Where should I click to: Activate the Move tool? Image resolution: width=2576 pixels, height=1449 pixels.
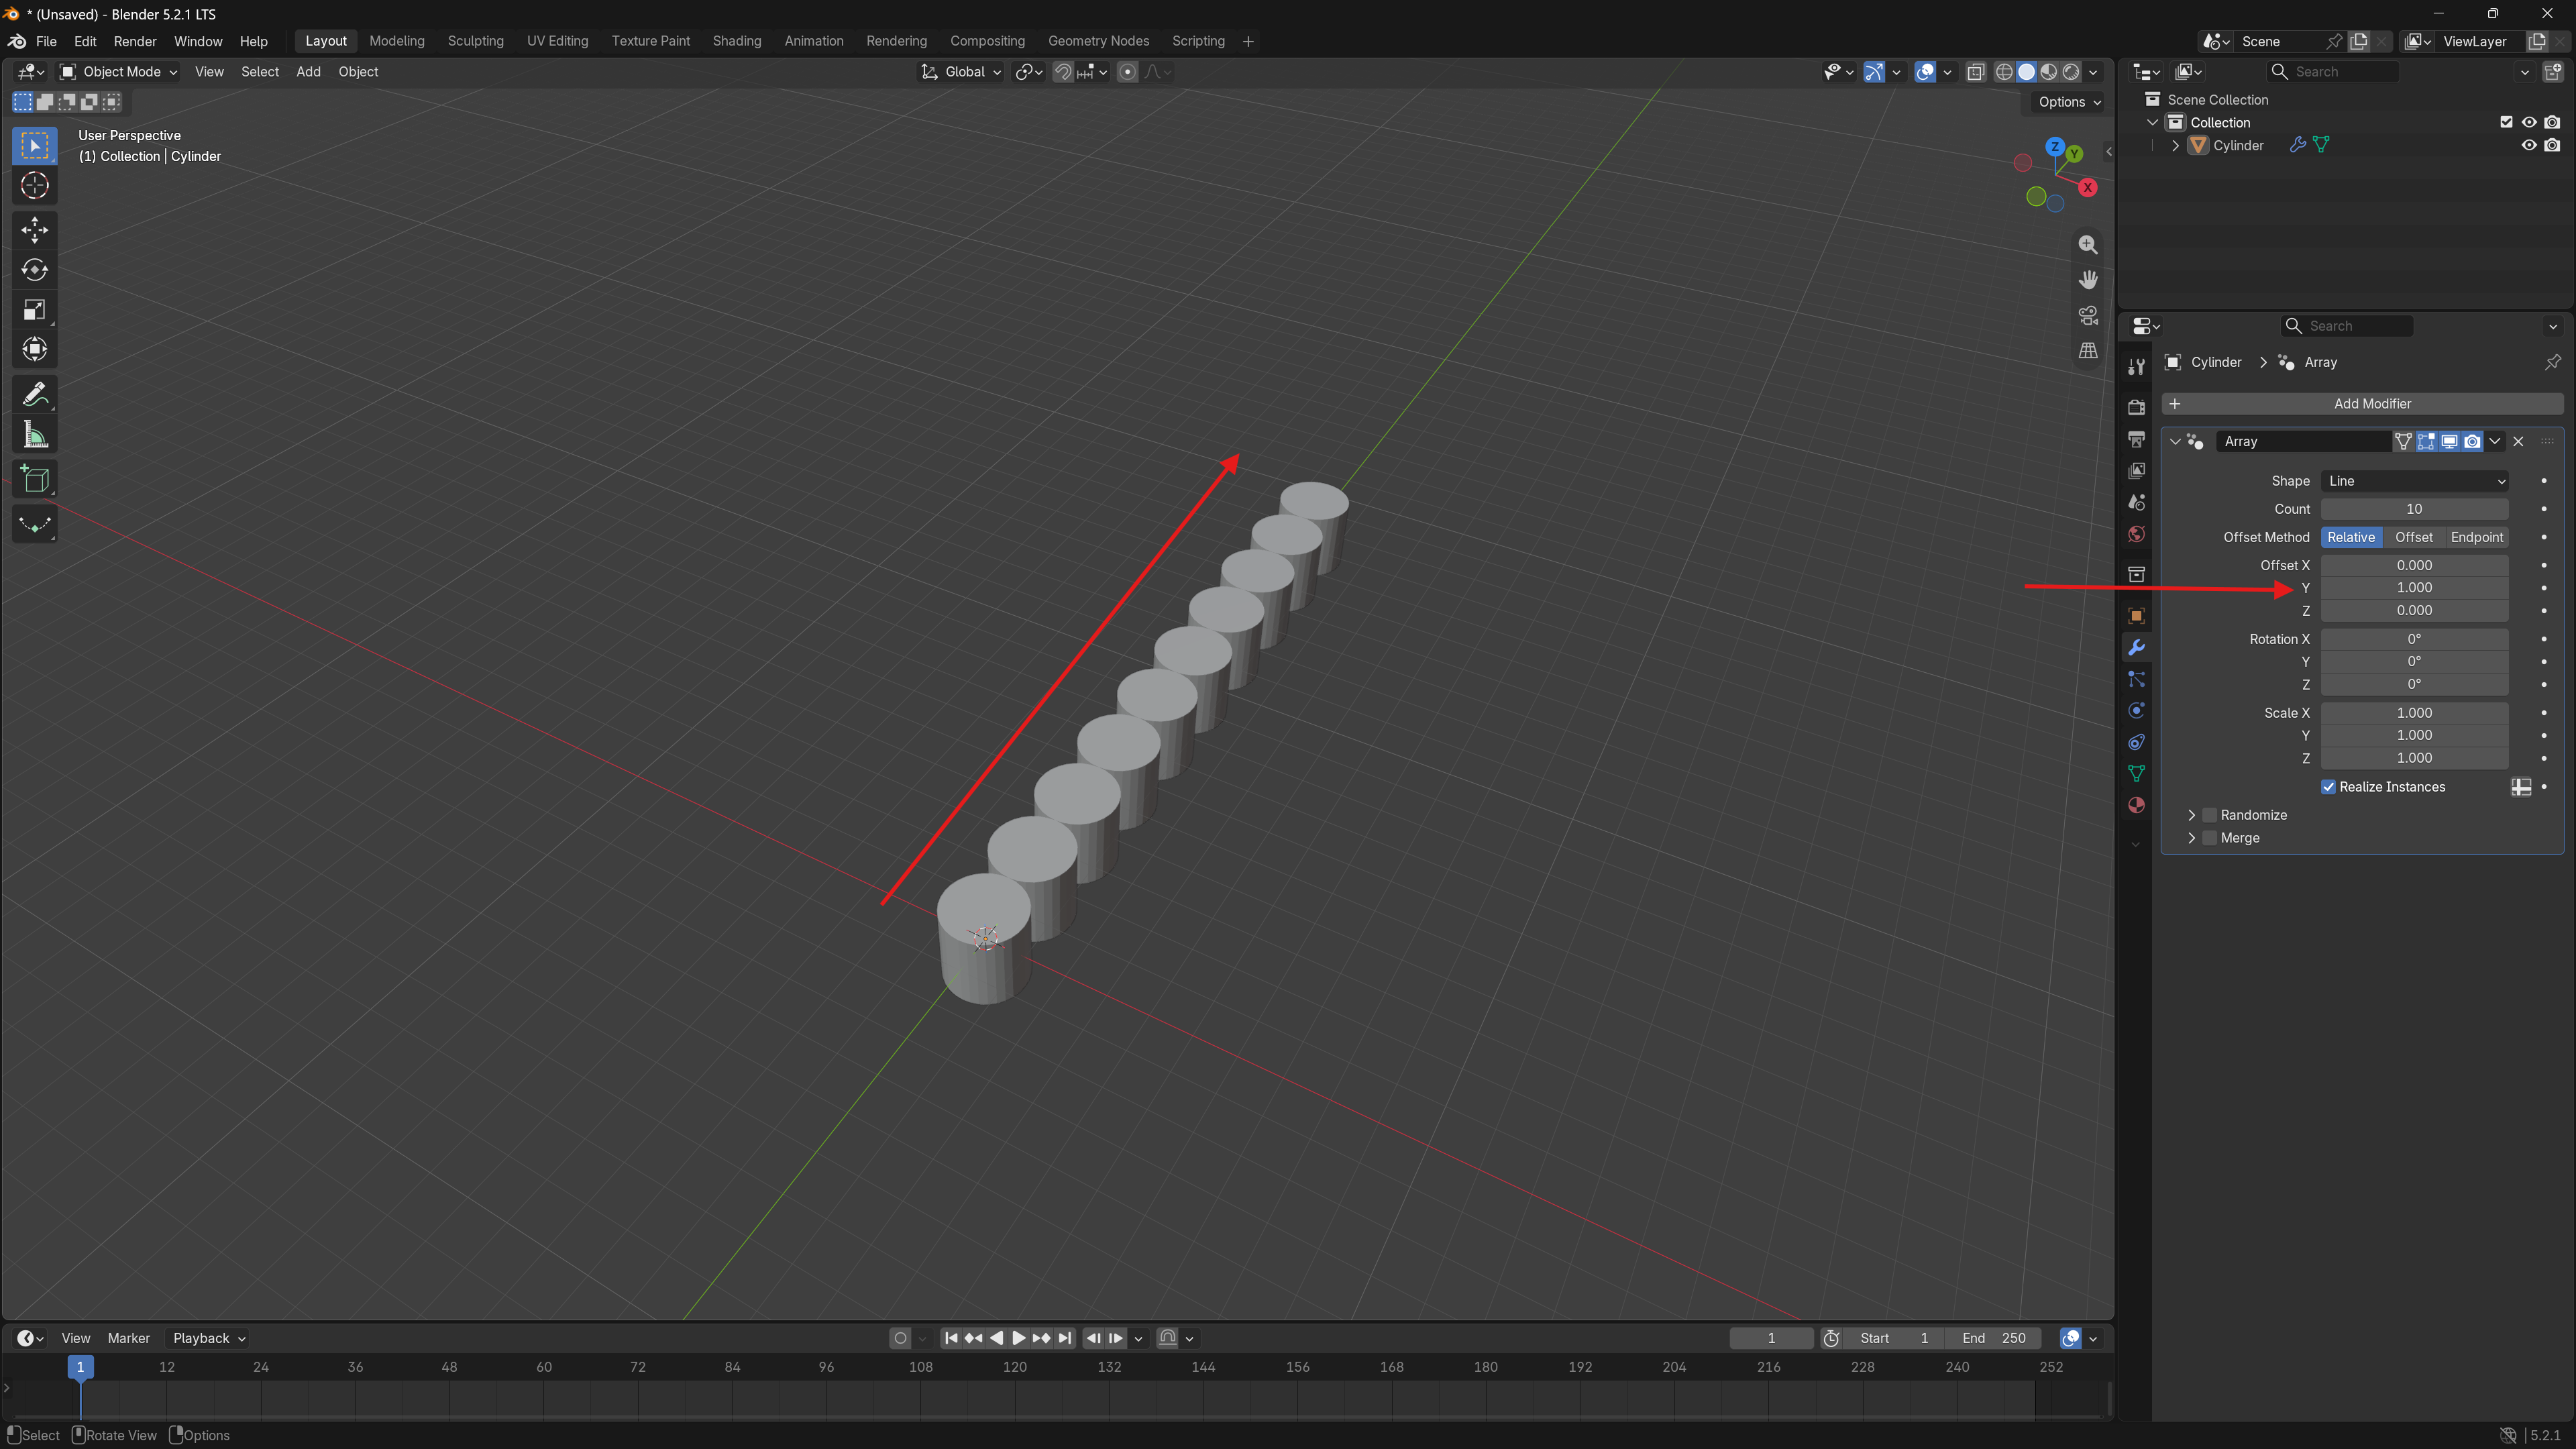[x=35, y=230]
